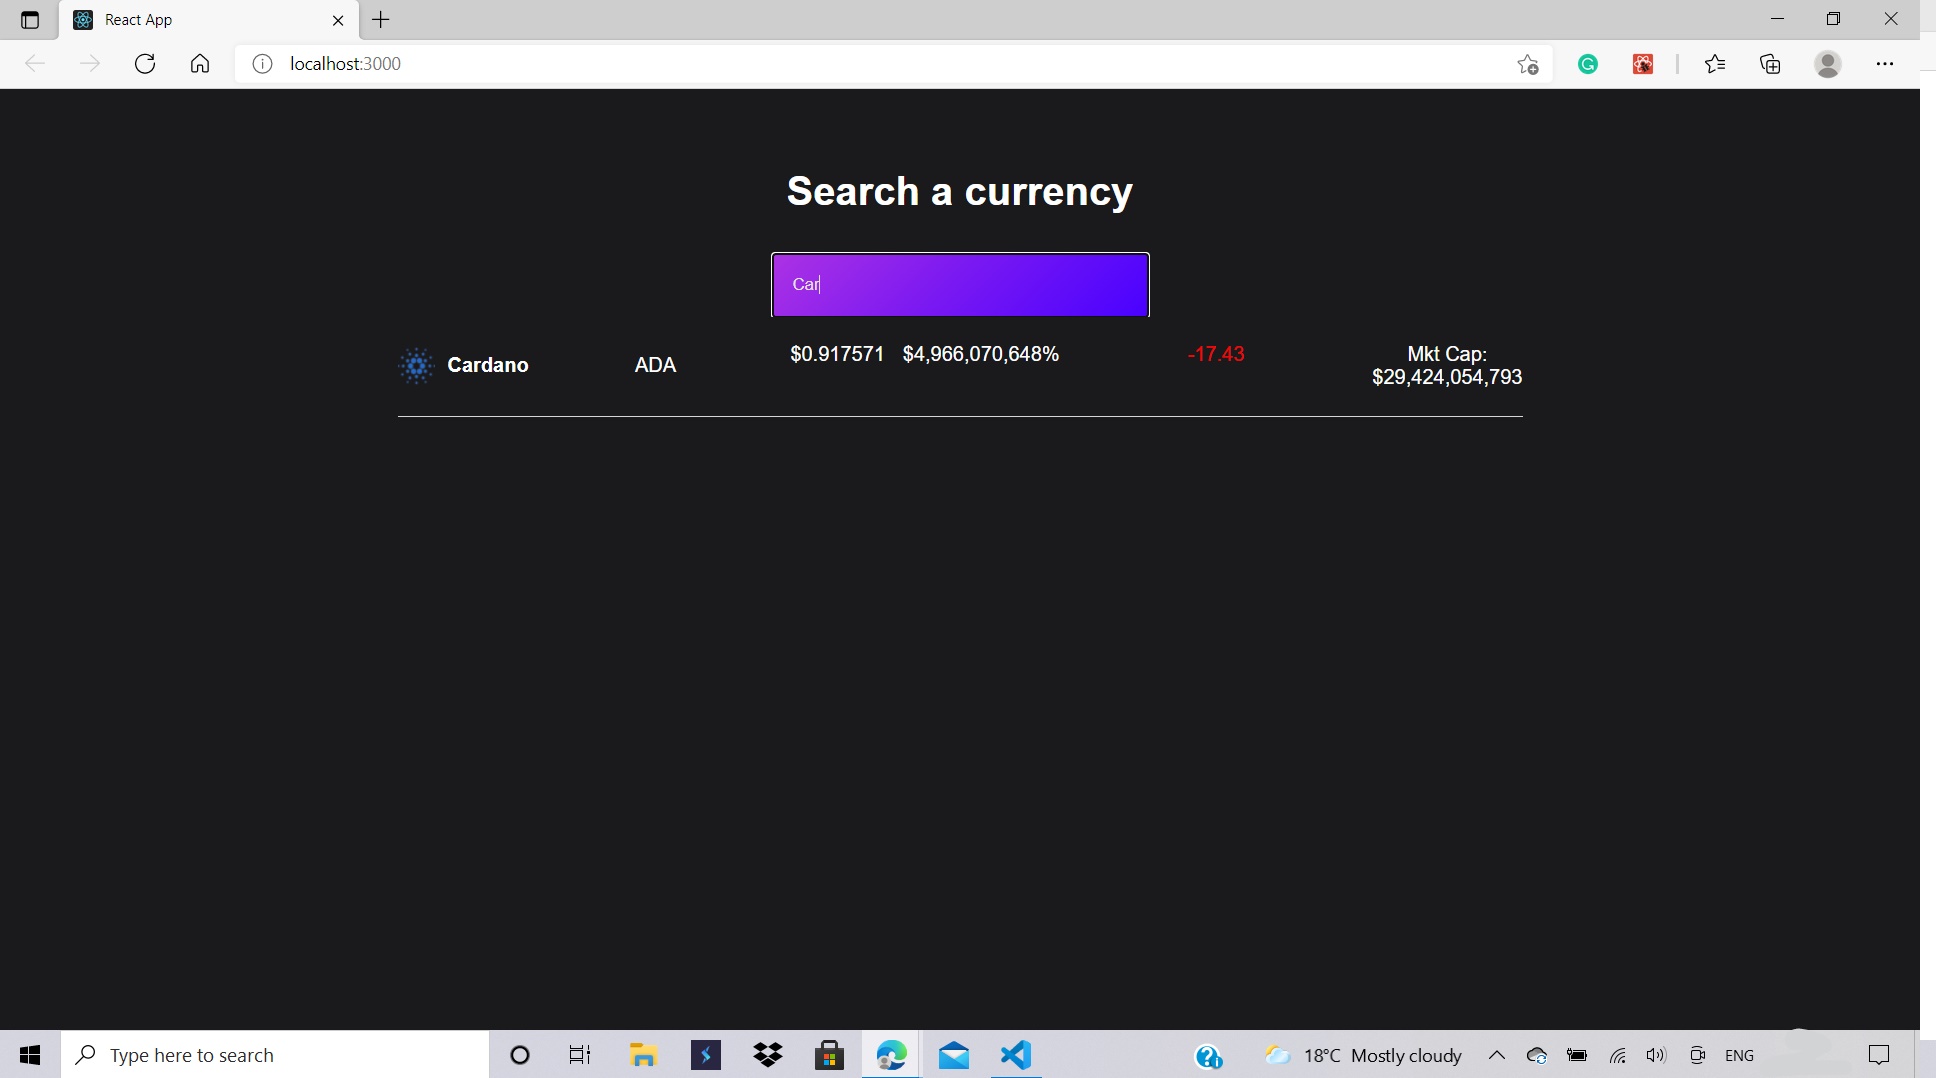Open the Windows Start menu
1936x1078 pixels.
(29, 1055)
